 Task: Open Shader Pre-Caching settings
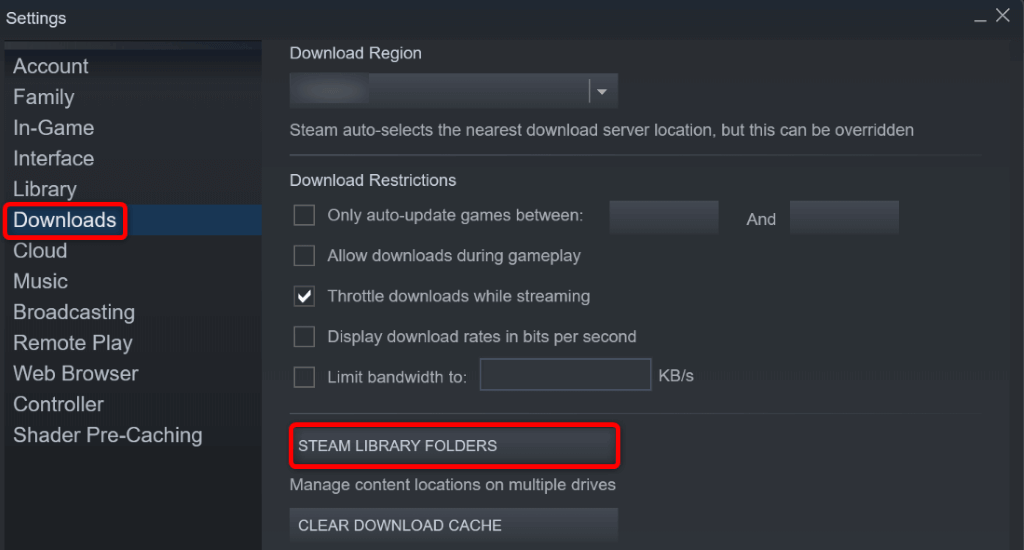108,435
